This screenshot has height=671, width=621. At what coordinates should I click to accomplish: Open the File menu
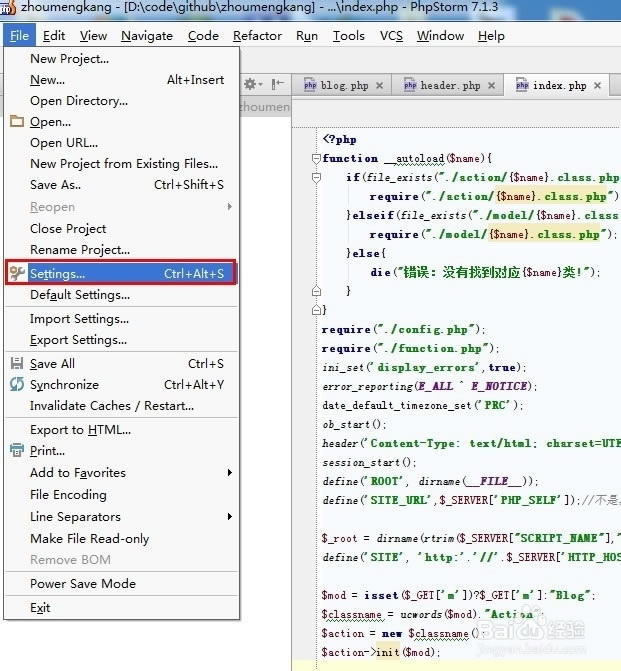pos(19,36)
